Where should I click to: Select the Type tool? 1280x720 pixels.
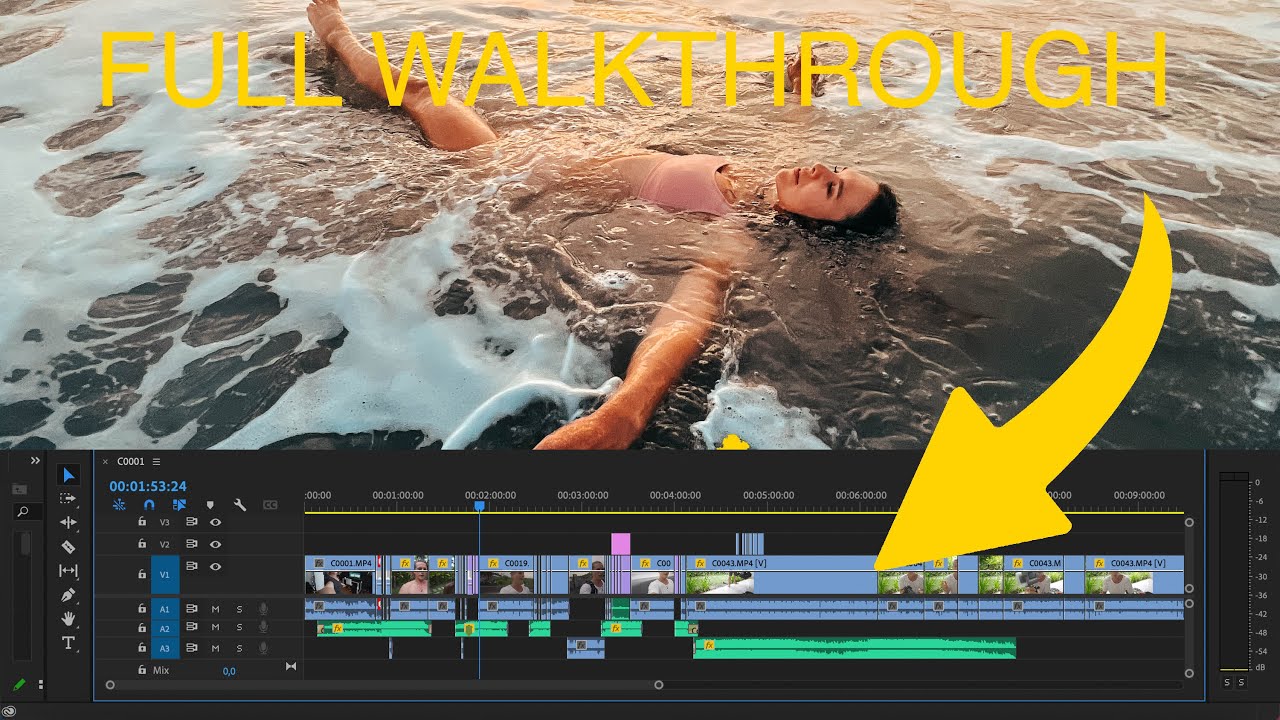point(68,643)
